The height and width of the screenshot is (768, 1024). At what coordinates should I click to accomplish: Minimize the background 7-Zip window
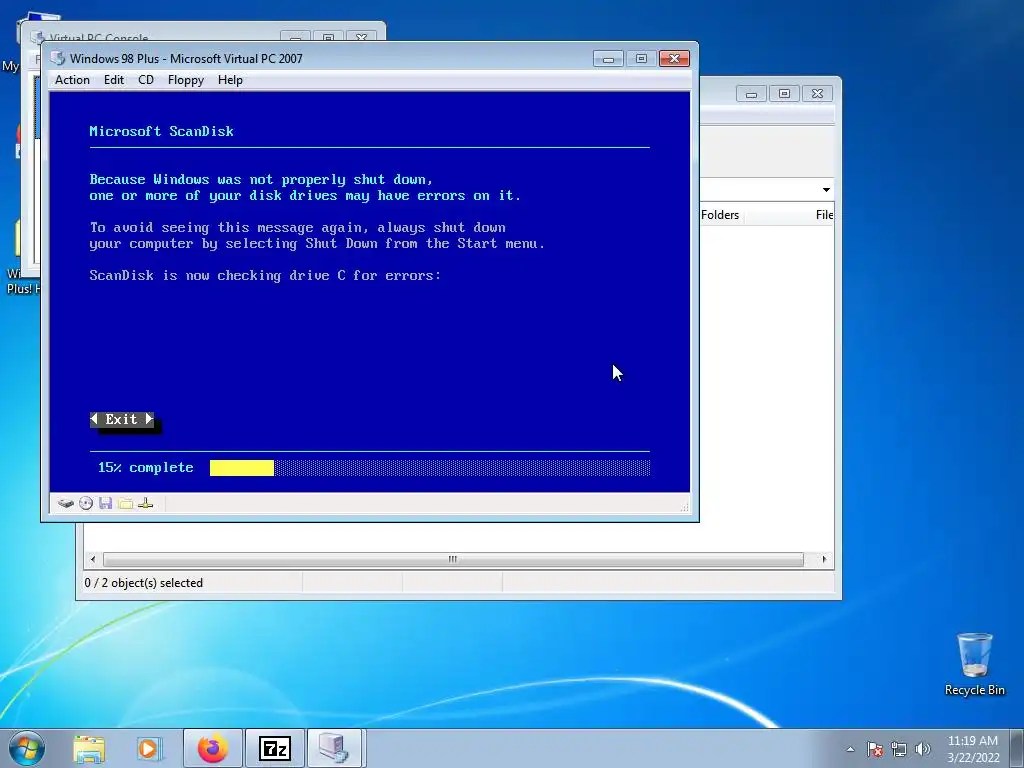pos(751,94)
